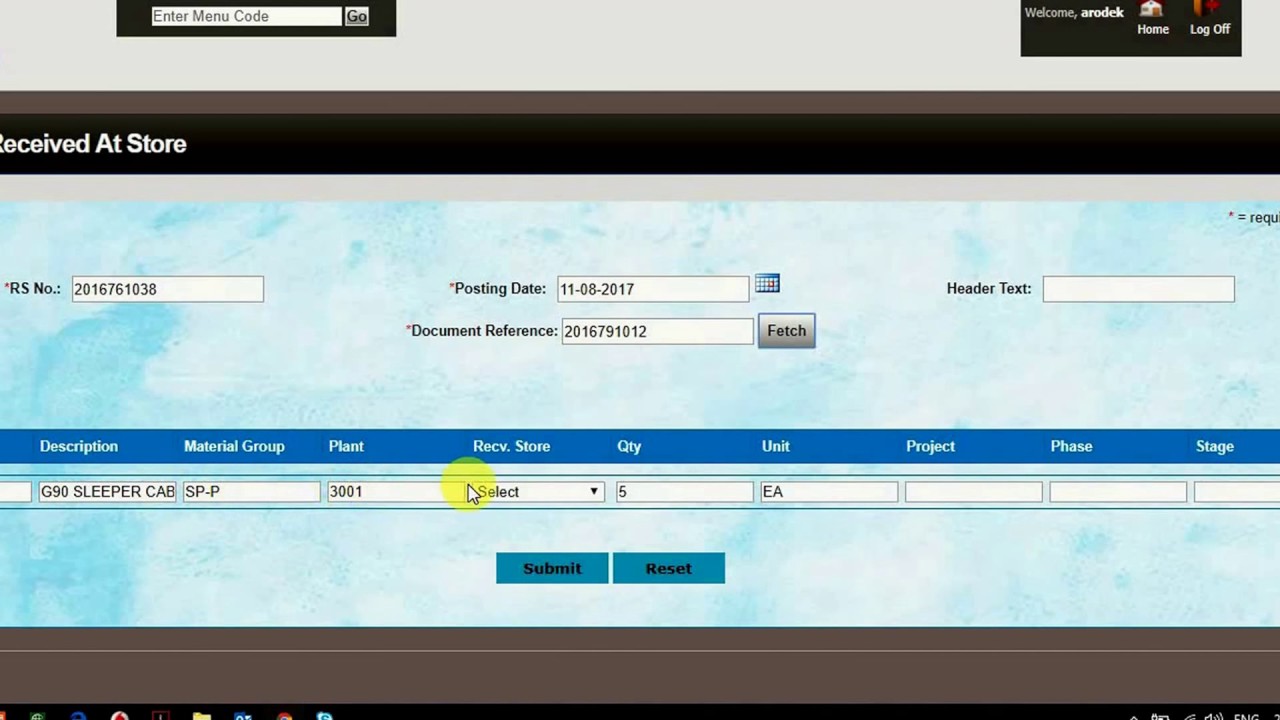Click the Plant column header
This screenshot has width=1280, height=720.
click(x=346, y=446)
